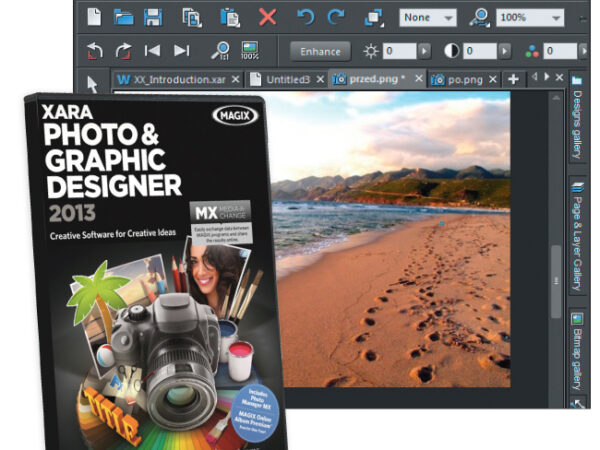Click the red Delete X icon
The width and height of the screenshot is (600, 450).
pos(267,17)
